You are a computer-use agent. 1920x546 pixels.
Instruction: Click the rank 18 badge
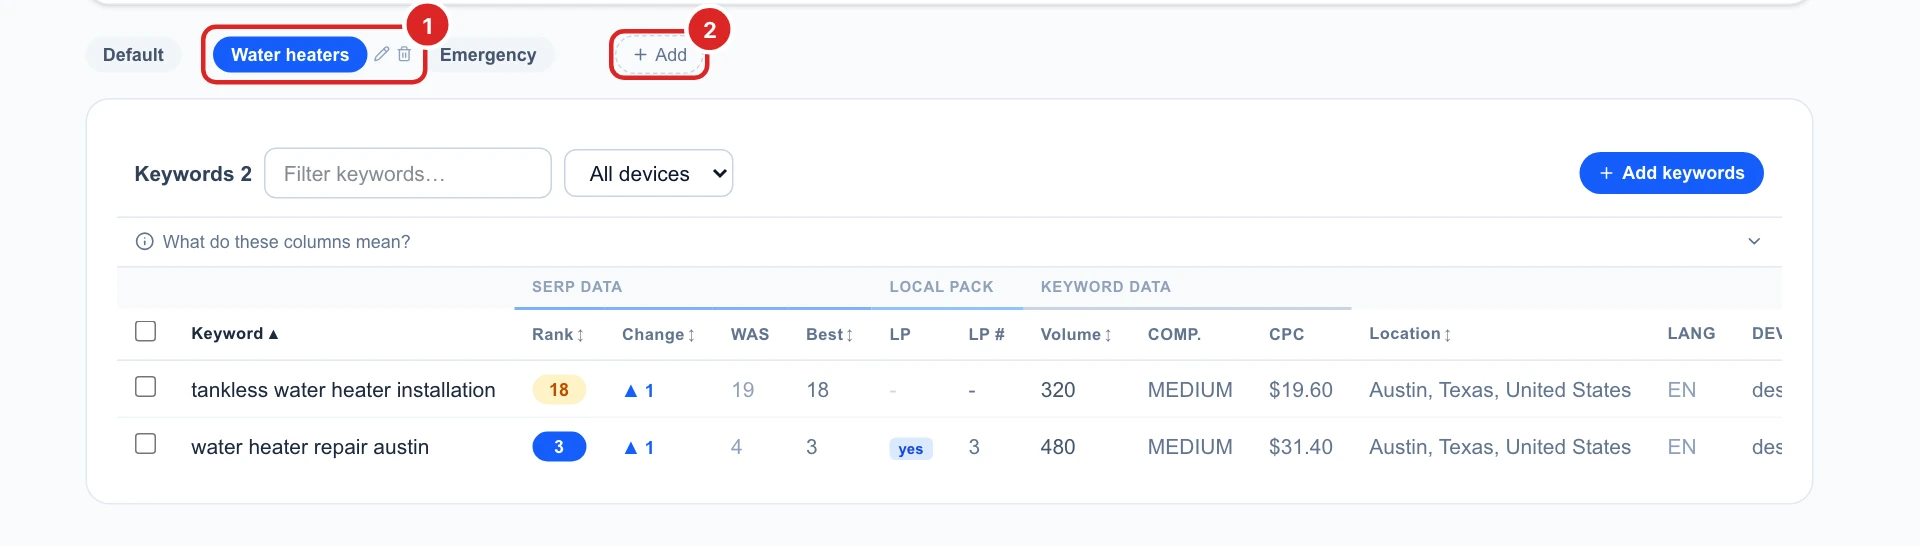(559, 390)
